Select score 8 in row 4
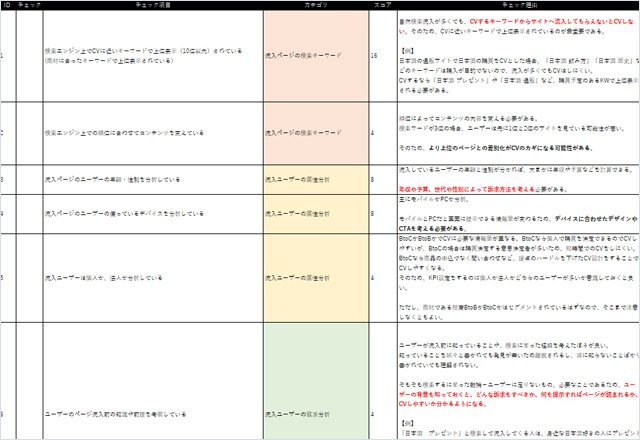Image resolution: width=640 pixels, height=440 pixels. (383, 214)
